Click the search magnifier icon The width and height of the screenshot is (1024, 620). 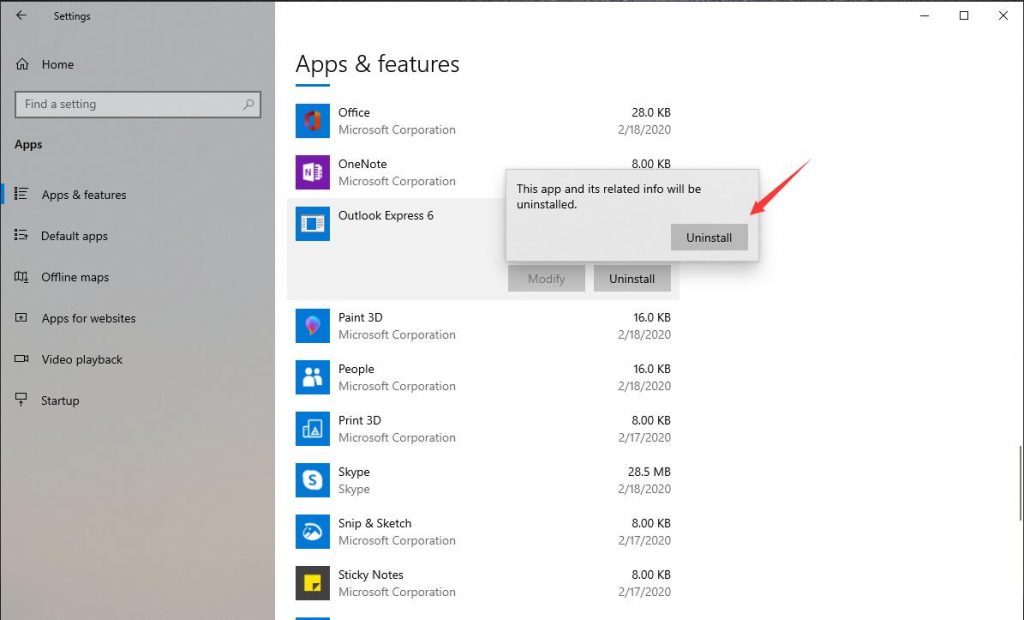click(248, 104)
